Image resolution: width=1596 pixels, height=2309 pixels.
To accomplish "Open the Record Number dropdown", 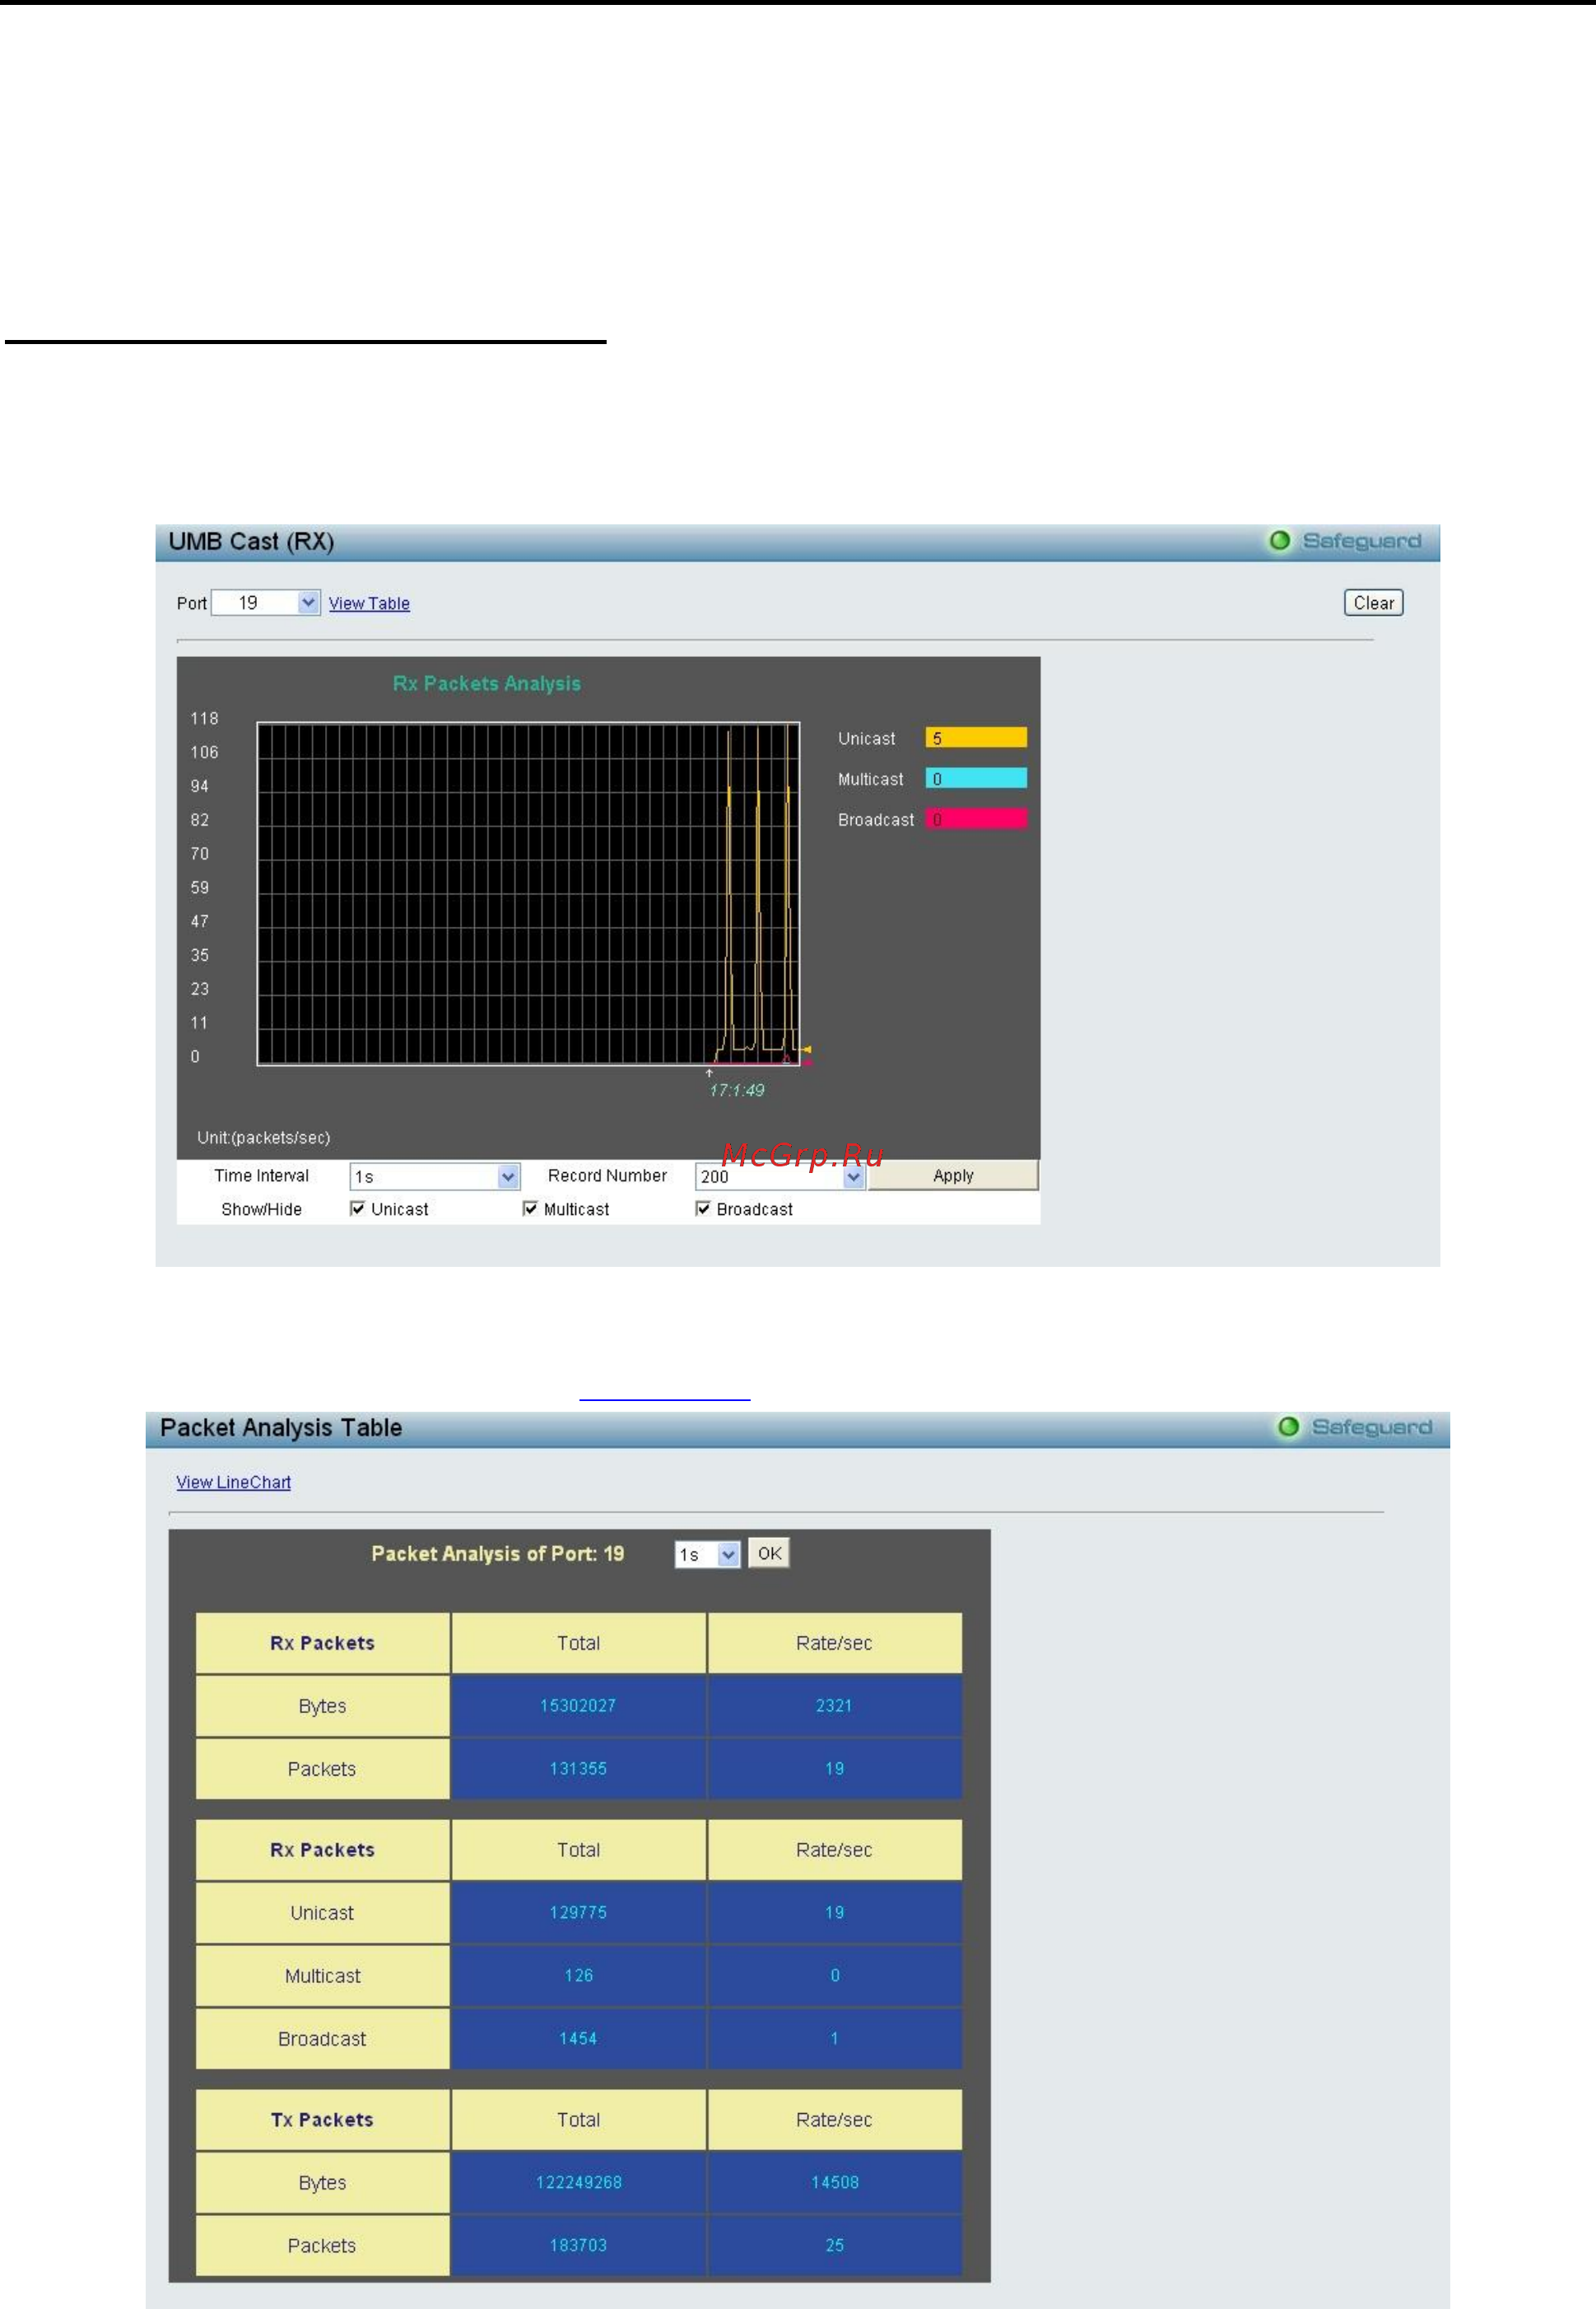I will point(779,1176).
